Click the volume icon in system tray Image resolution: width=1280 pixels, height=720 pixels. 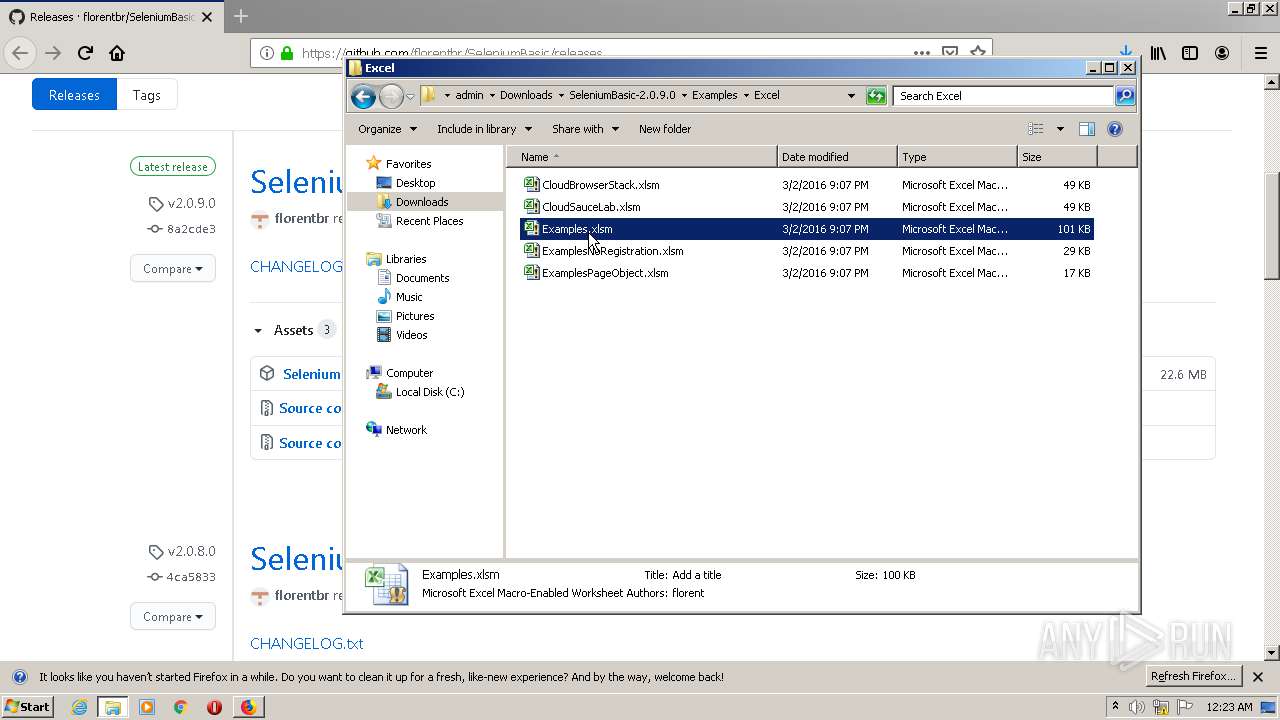[1137, 707]
